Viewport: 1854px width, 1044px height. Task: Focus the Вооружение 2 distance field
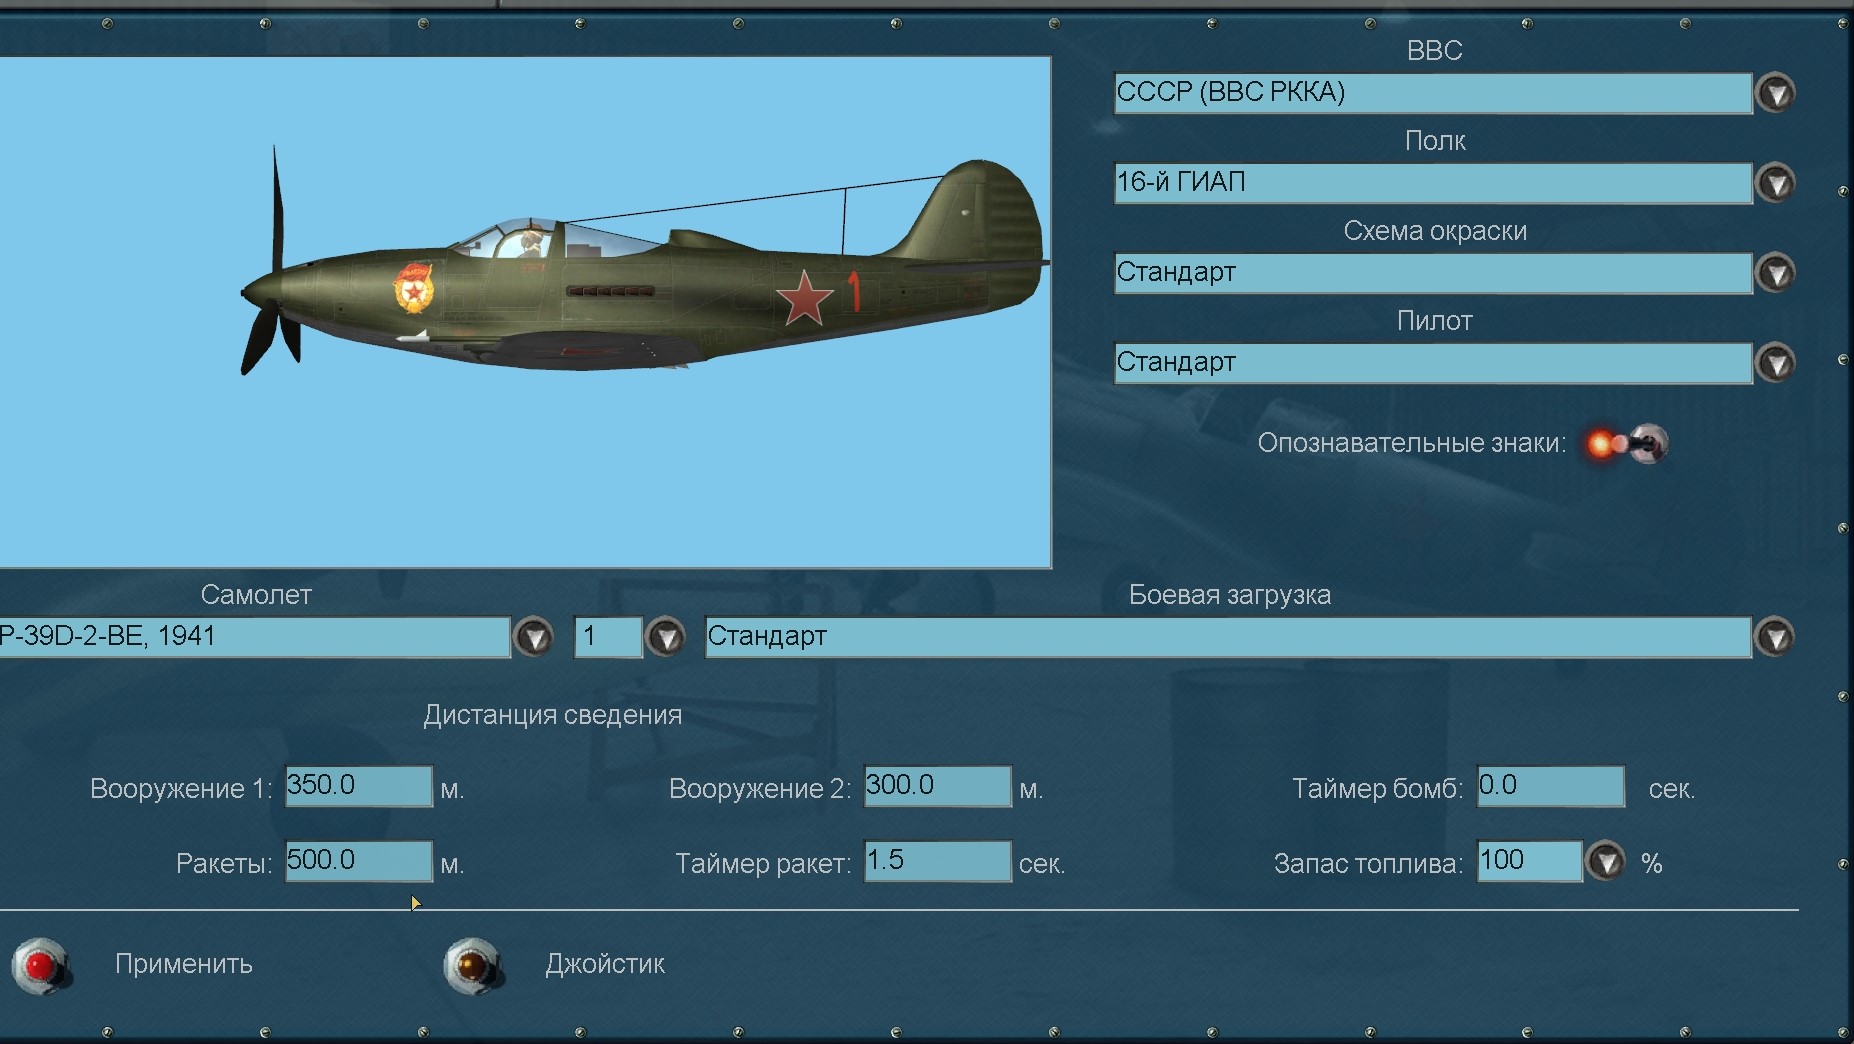point(937,786)
